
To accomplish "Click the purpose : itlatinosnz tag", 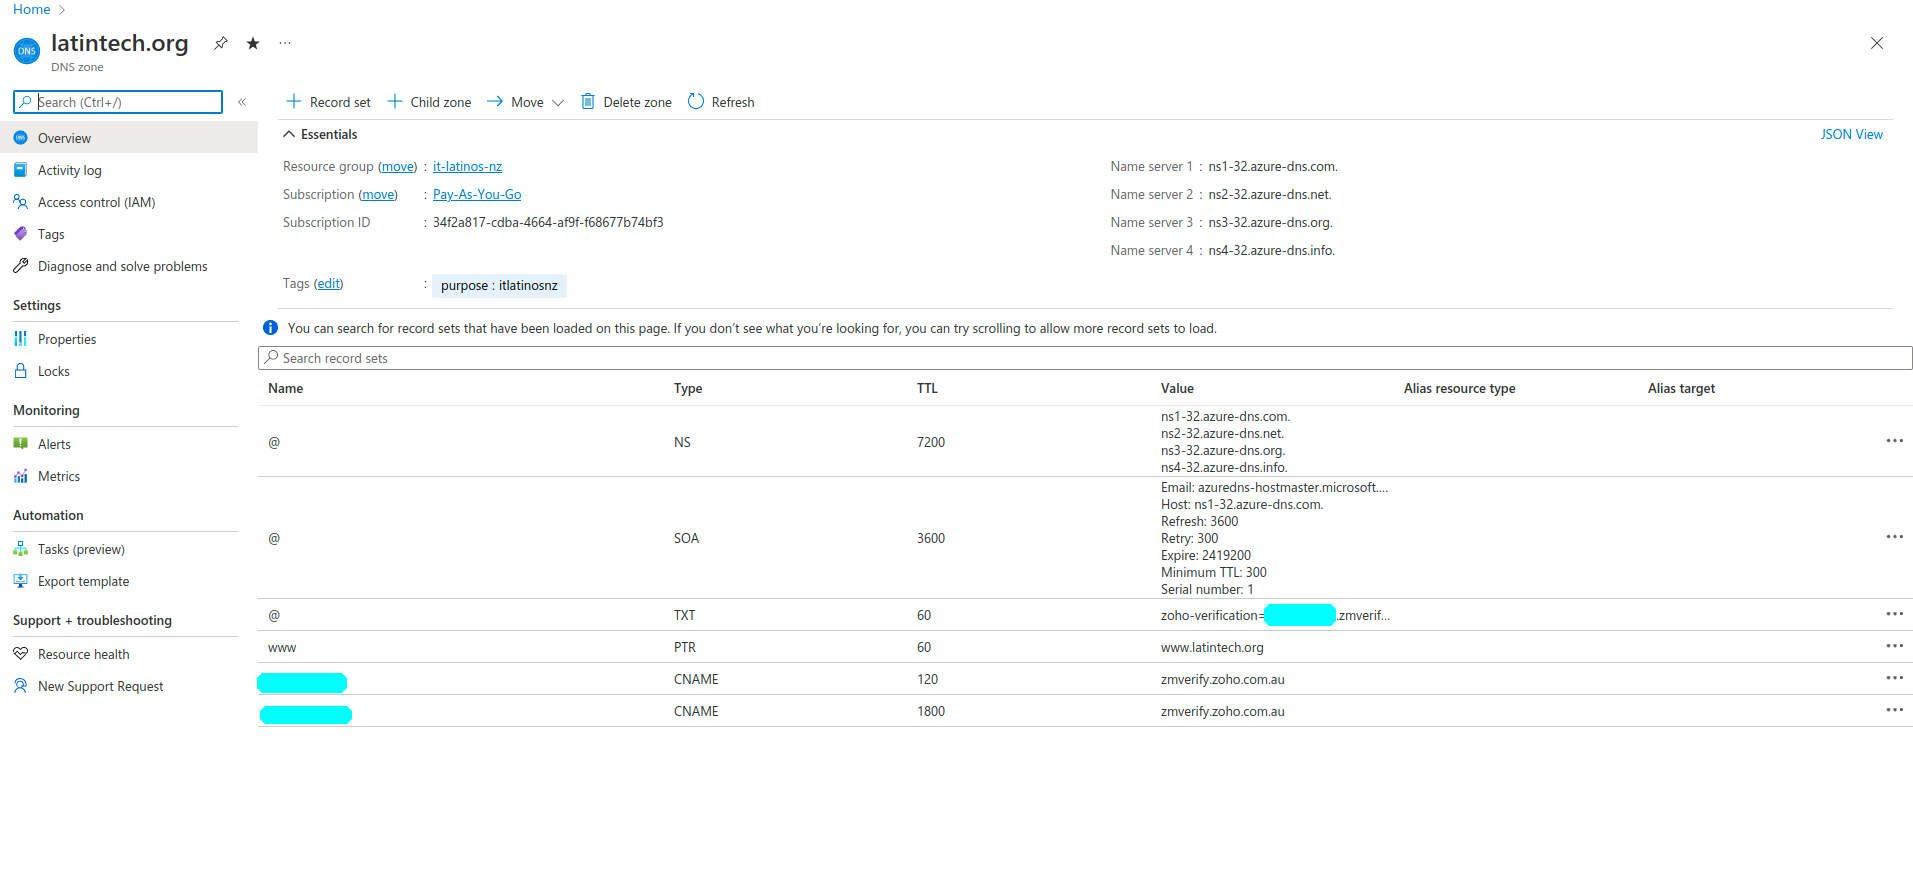I will [x=499, y=286].
